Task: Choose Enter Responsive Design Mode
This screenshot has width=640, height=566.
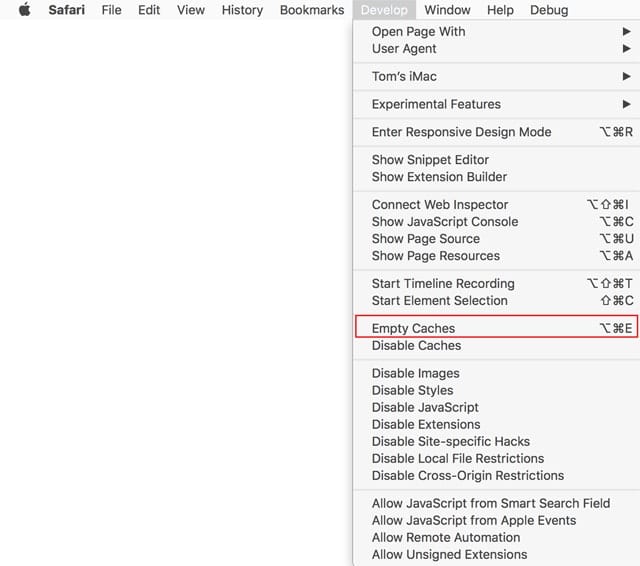Action: pyautogui.click(x=461, y=132)
